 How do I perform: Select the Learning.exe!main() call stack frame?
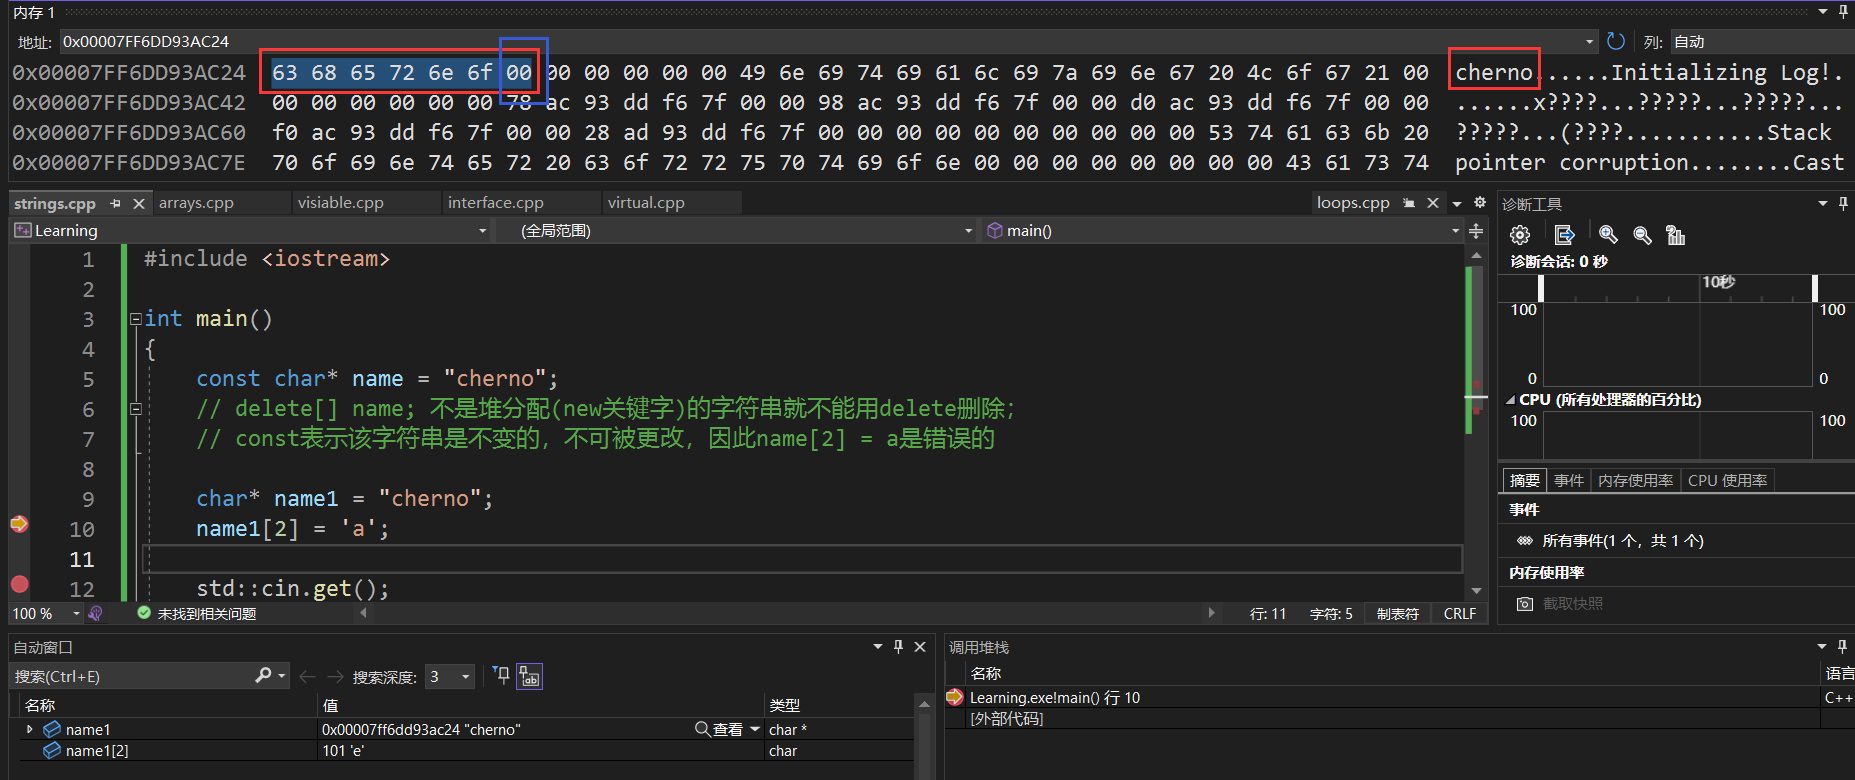coord(1054,698)
